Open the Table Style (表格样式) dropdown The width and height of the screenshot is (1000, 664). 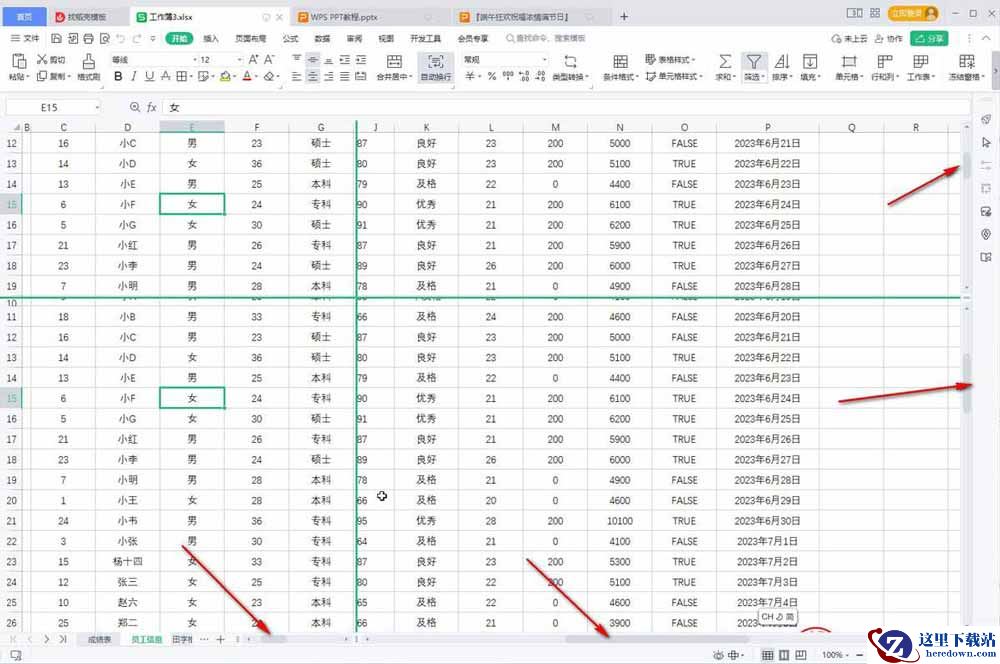pyautogui.click(x=670, y=59)
